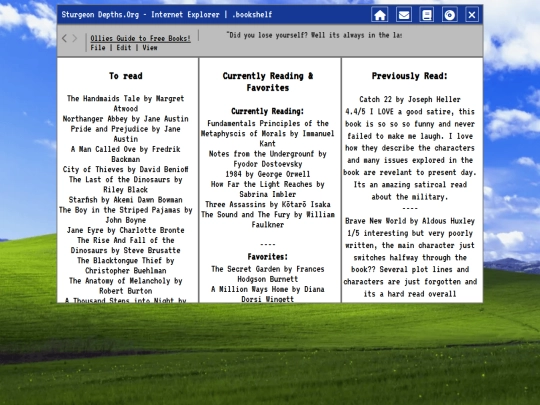Viewport: 540px width, 405px height.
Task: Select 'A Man Called Ove' entry
Action: tap(126, 154)
